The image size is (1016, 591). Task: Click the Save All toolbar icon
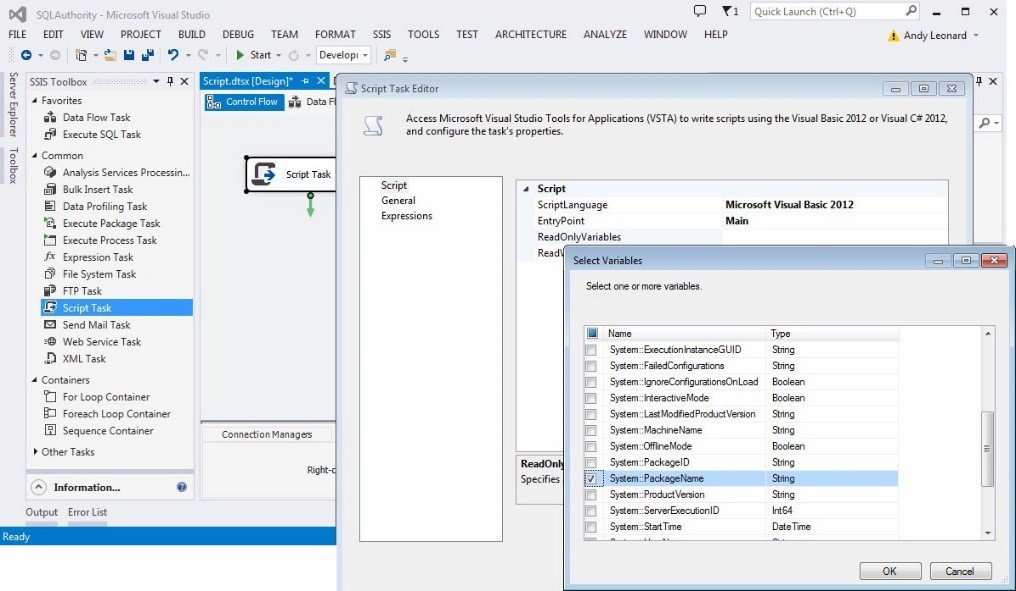click(148, 55)
